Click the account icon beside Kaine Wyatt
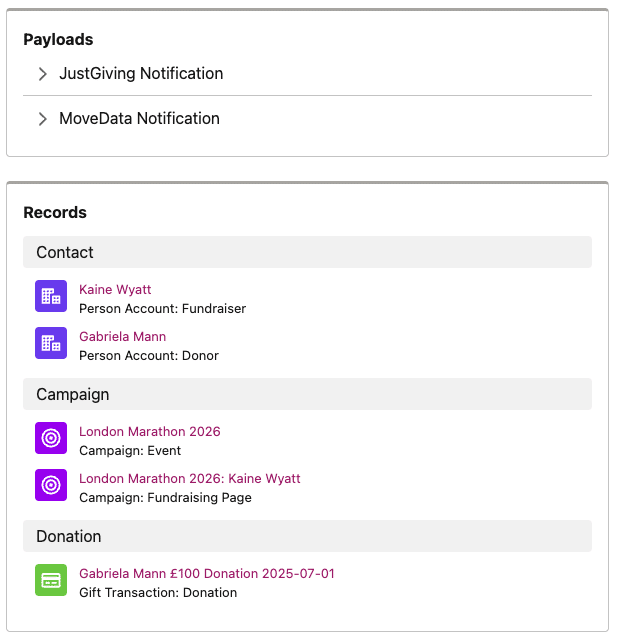619x642 pixels. [x=51, y=296]
